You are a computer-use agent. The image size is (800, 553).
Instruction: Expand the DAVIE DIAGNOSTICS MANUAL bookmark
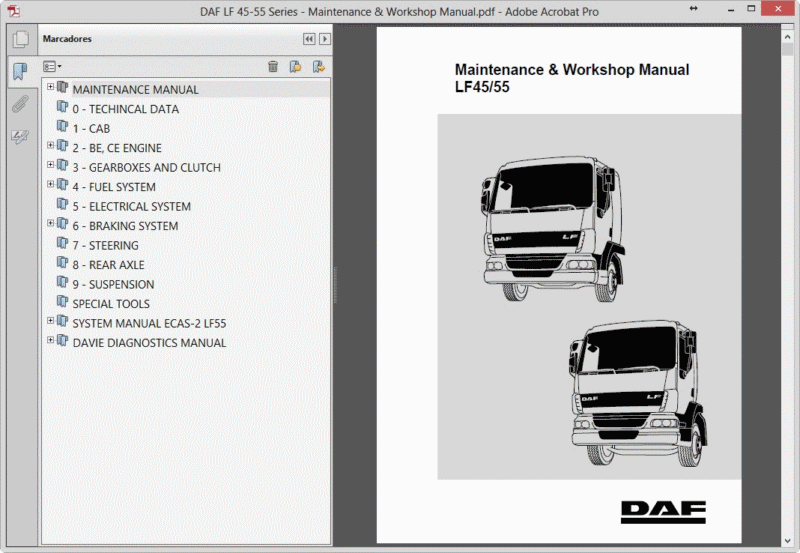click(x=51, y=340)
